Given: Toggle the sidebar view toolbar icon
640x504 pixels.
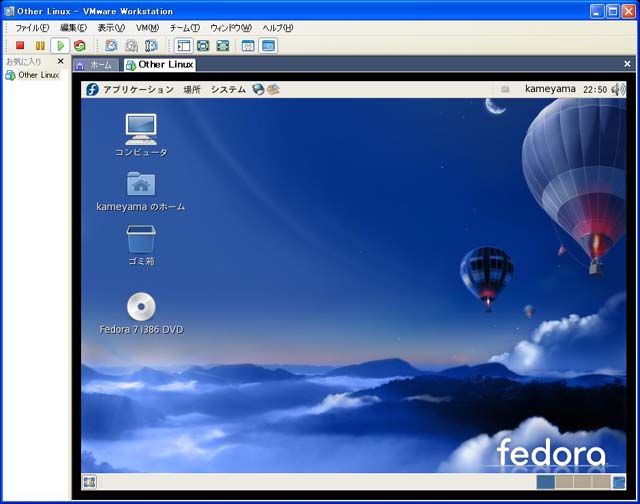Looking at the screenshot, I should coord(184,45).
